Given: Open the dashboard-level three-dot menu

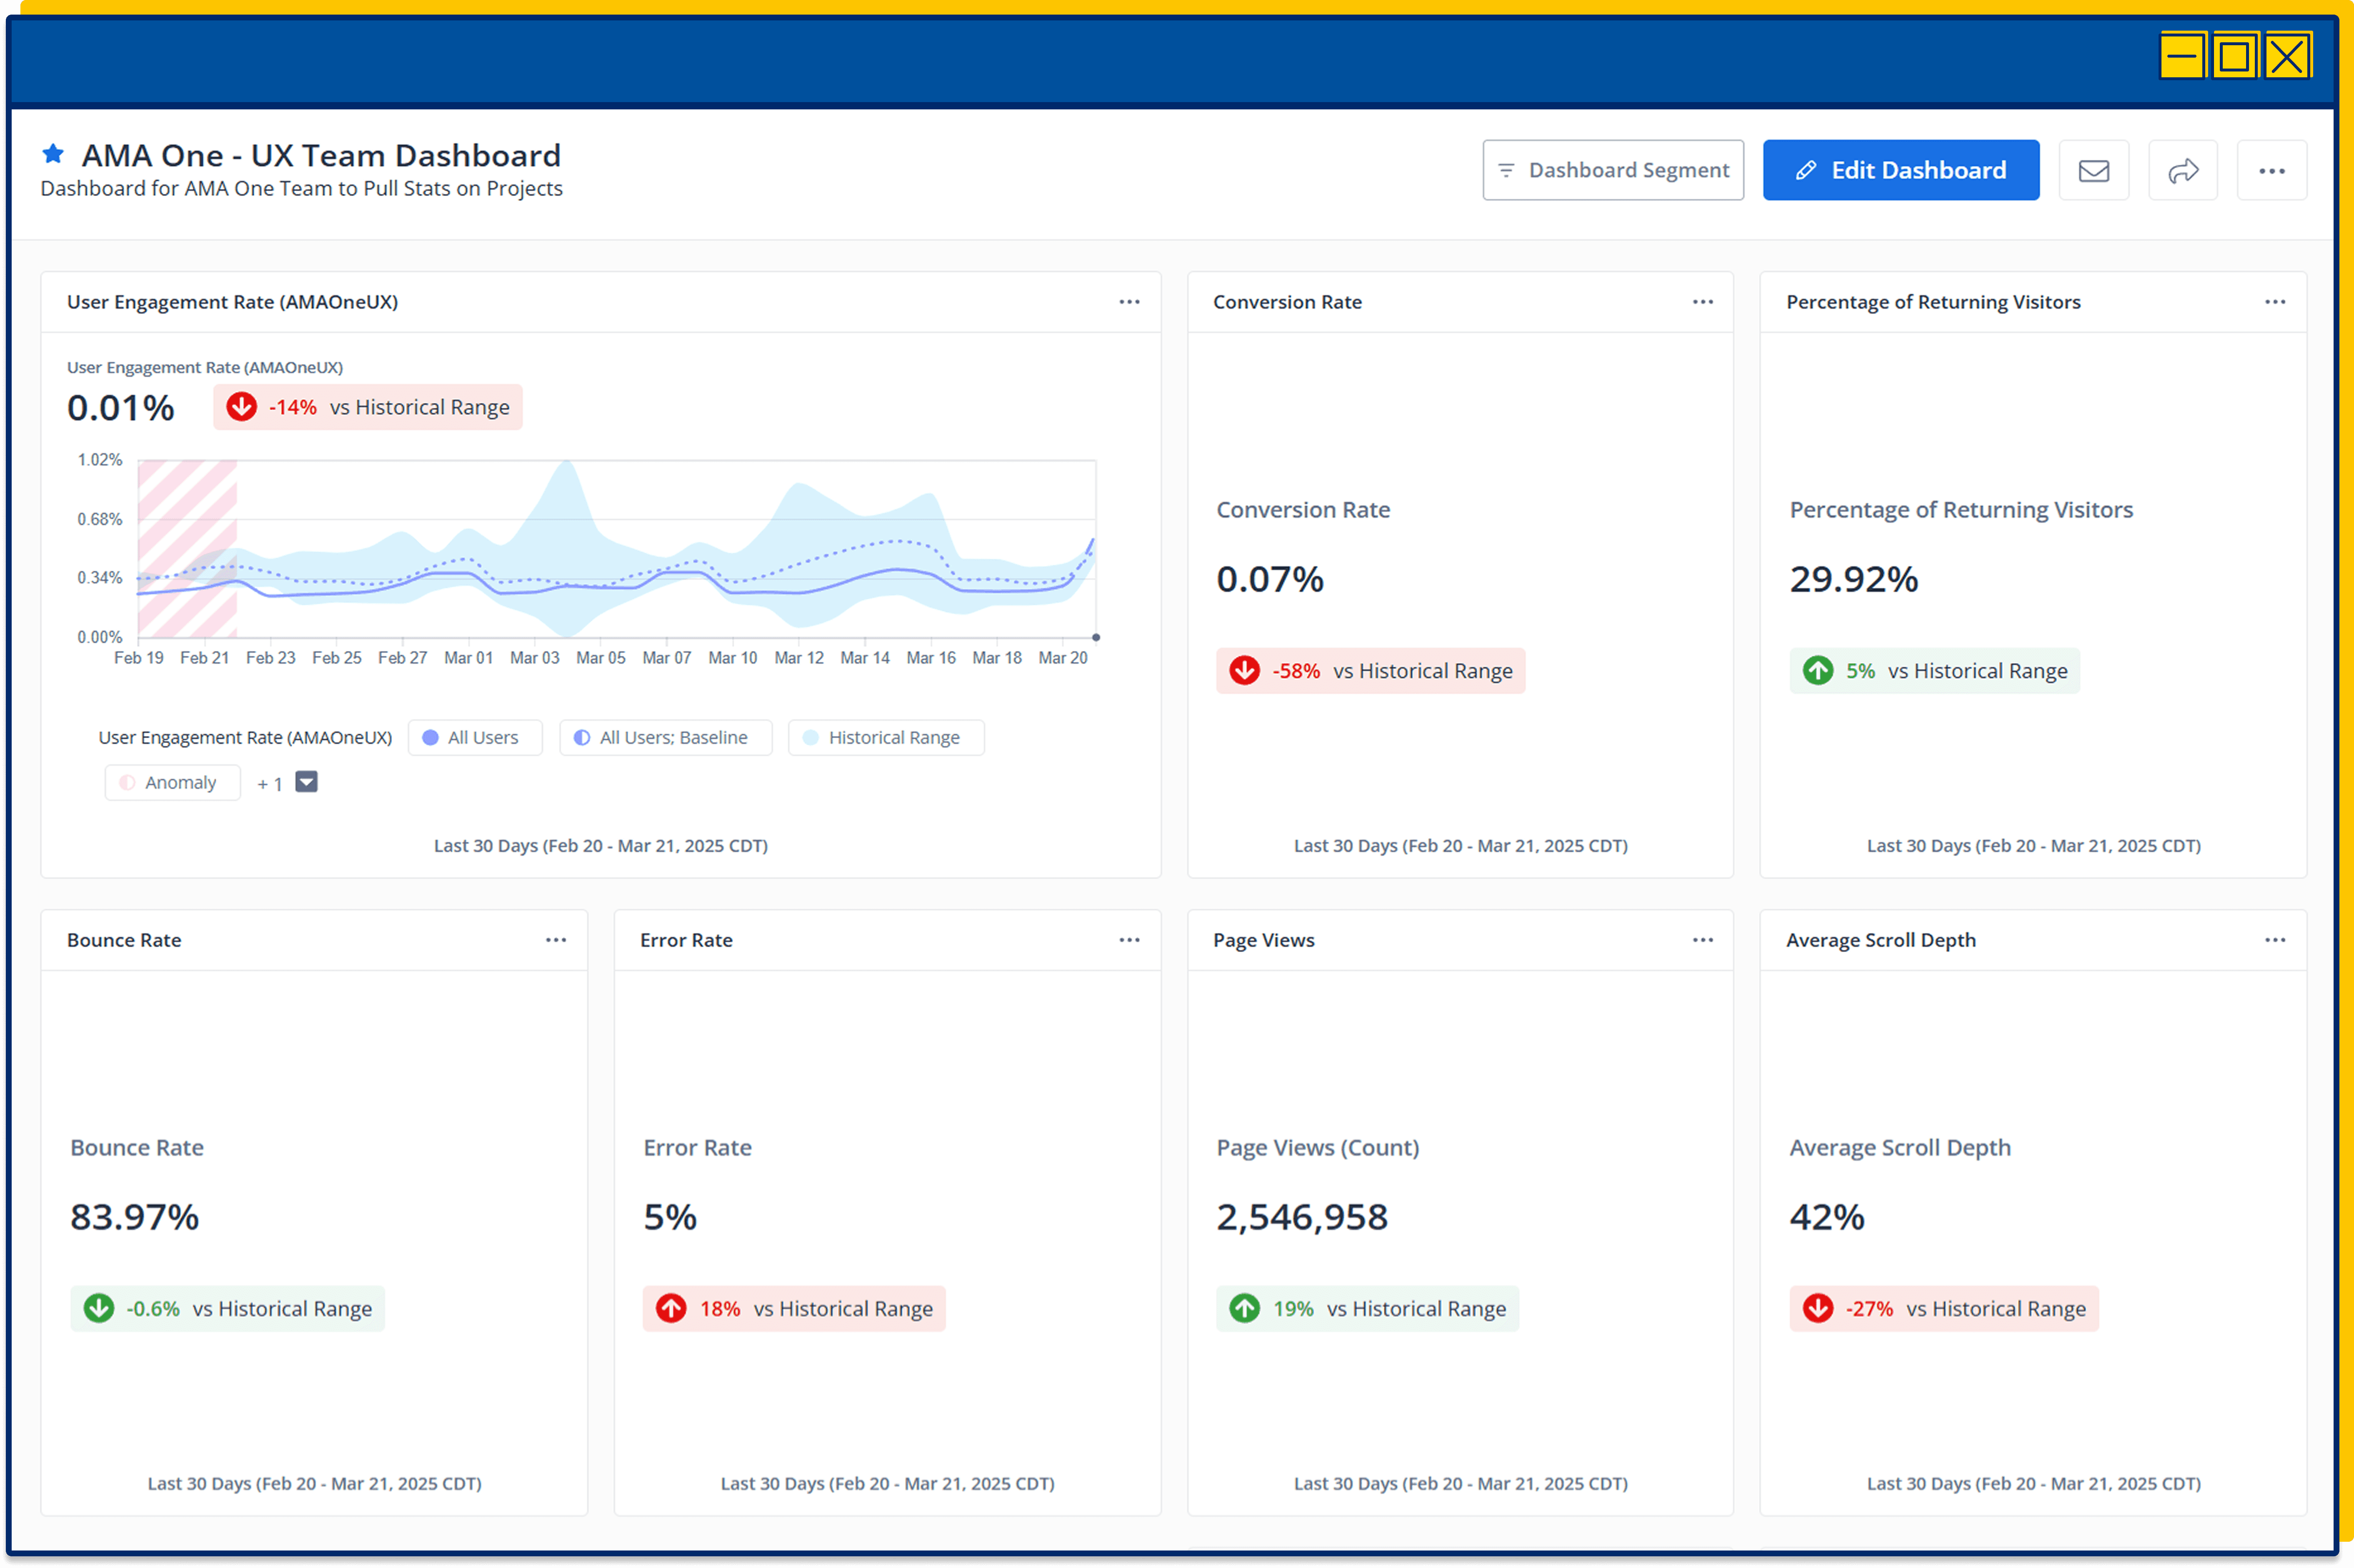Looking at the screenshot, I should pos(2271,171).
